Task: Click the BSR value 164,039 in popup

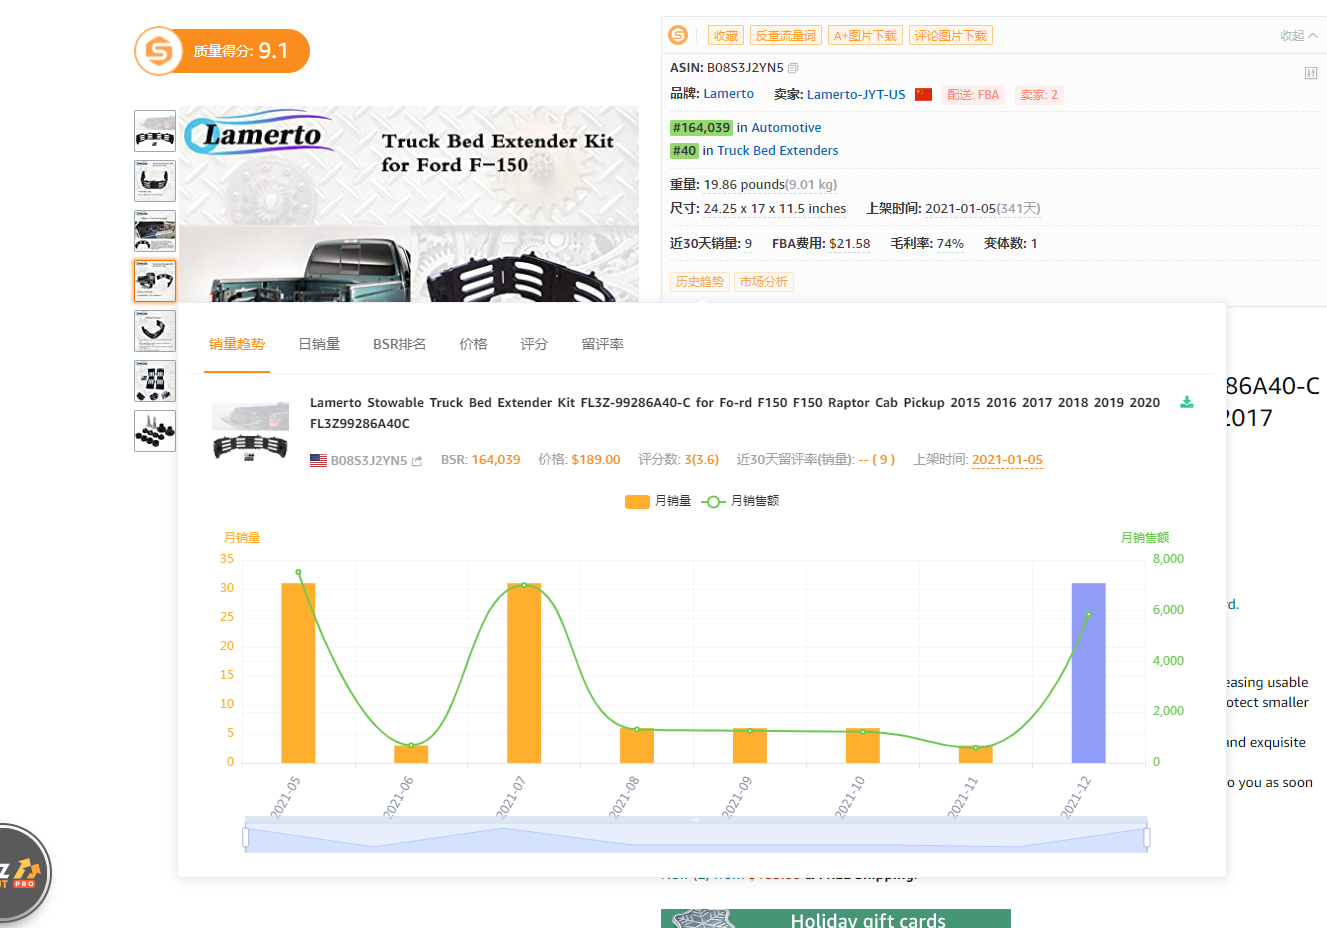Action: coord(496,460)
